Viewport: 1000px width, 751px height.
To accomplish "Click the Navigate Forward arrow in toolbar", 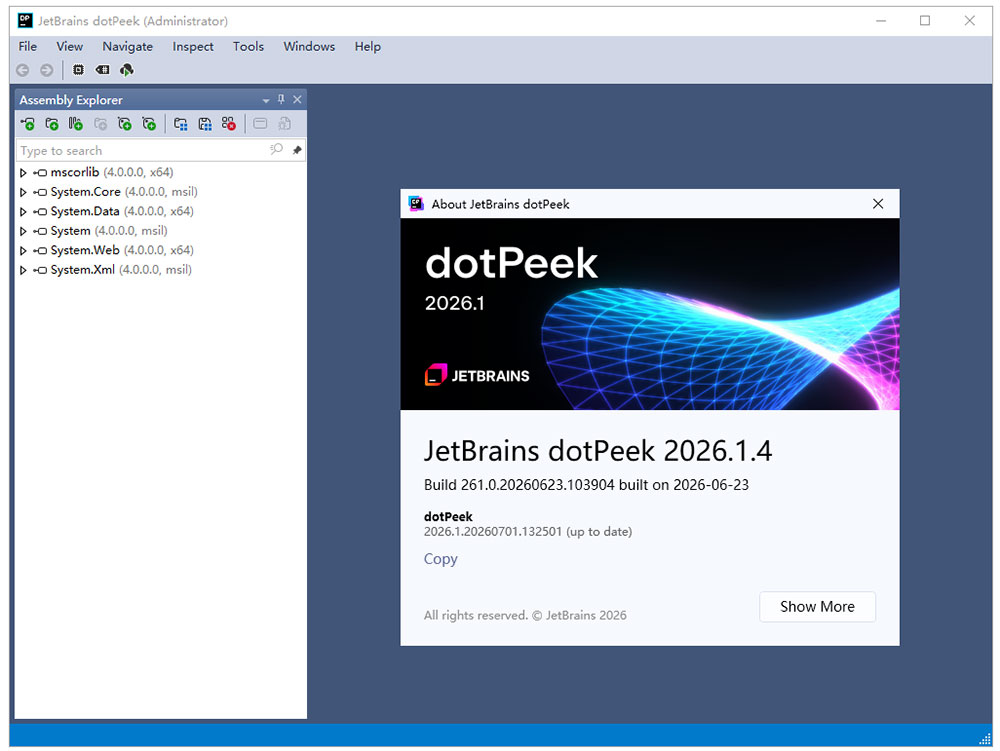I will pyautogui.click(x=47, y=70).
